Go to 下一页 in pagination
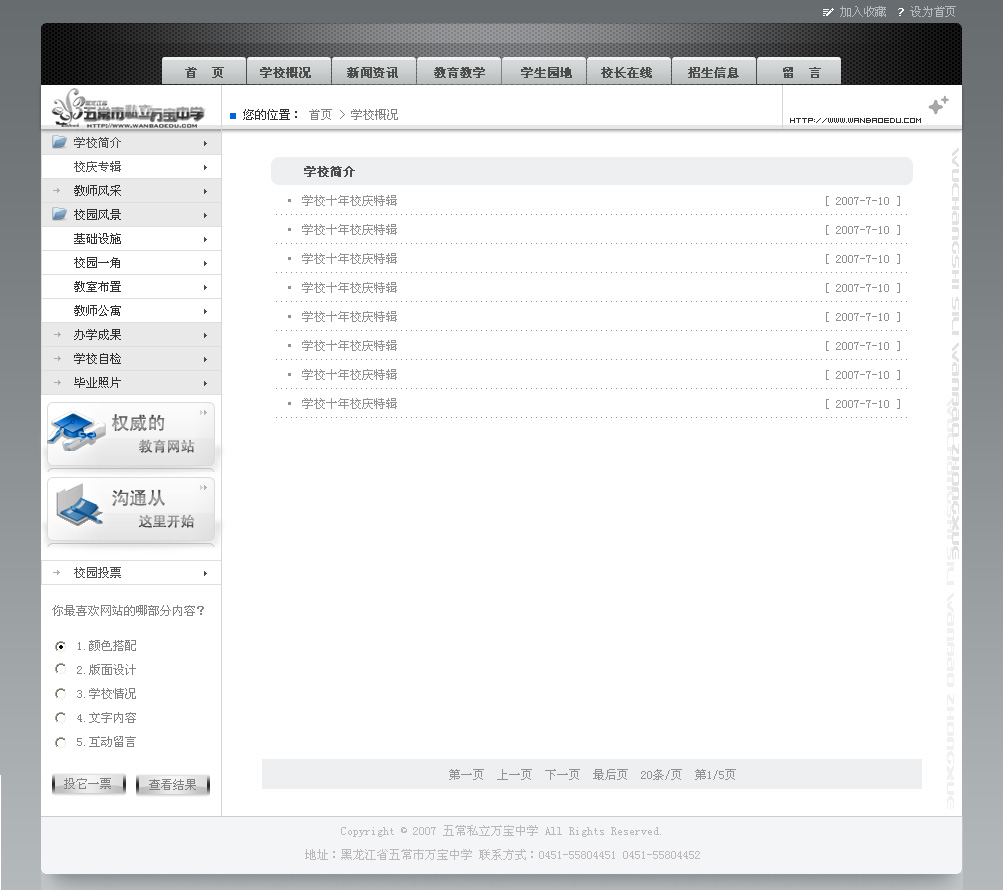The image size is (1003, 890). coord(562,775)
